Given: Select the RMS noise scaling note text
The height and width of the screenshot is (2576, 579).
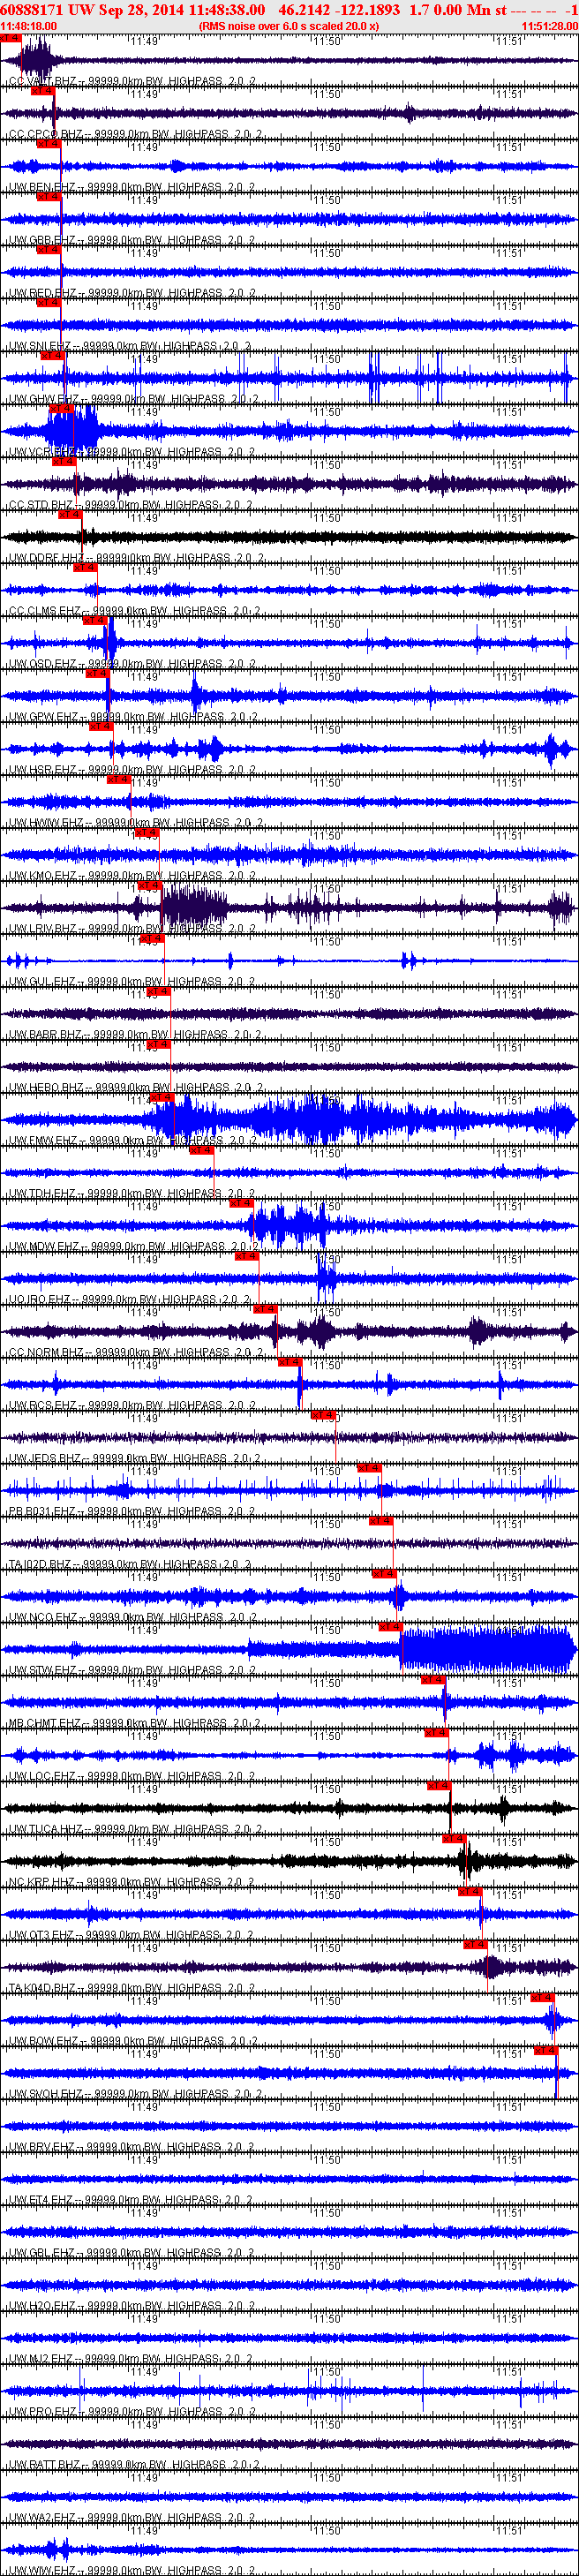Looking at the screenshot, I should click(289, 26).
